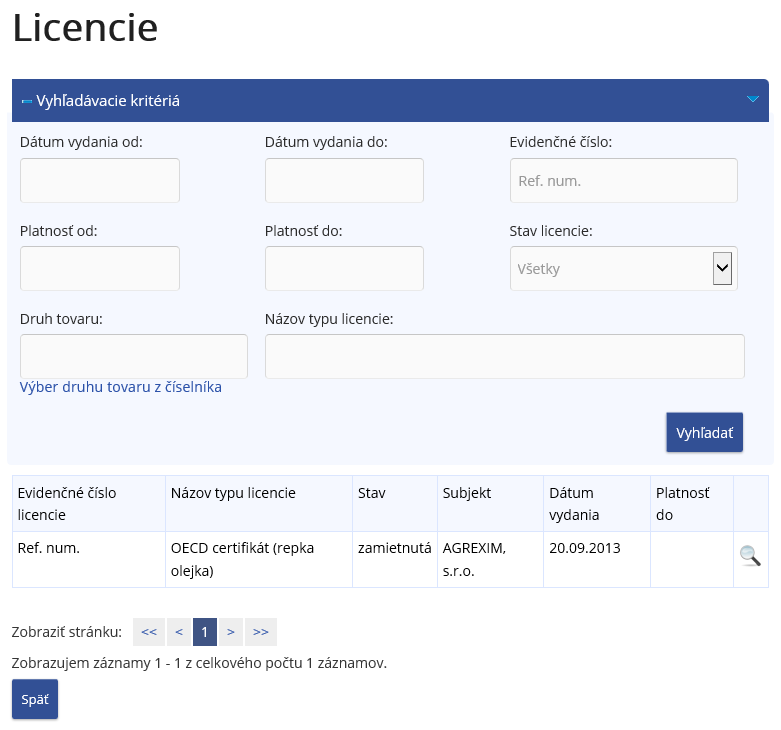Open Výber druhu tovaru z číselníka link

pyautogui.click(x=121, y=387)
